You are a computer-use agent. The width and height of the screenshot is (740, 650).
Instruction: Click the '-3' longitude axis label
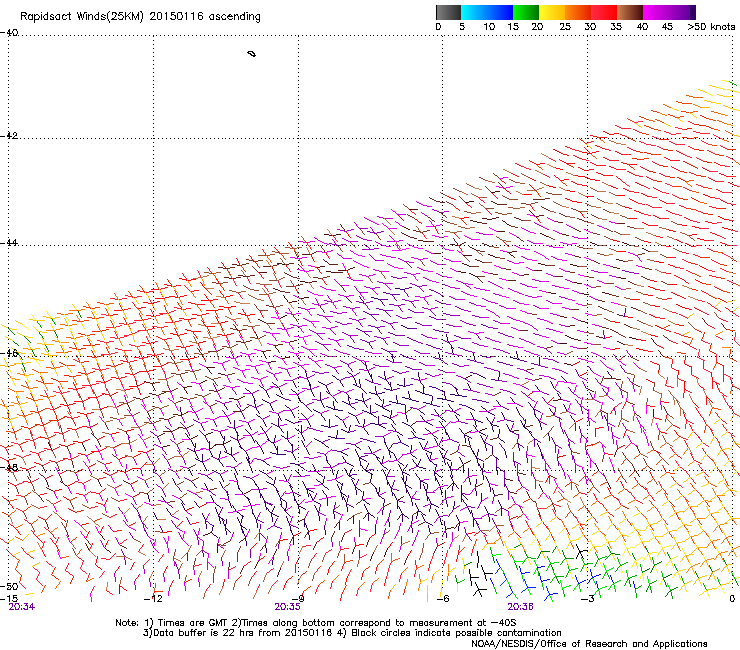(x=588, y=599)
